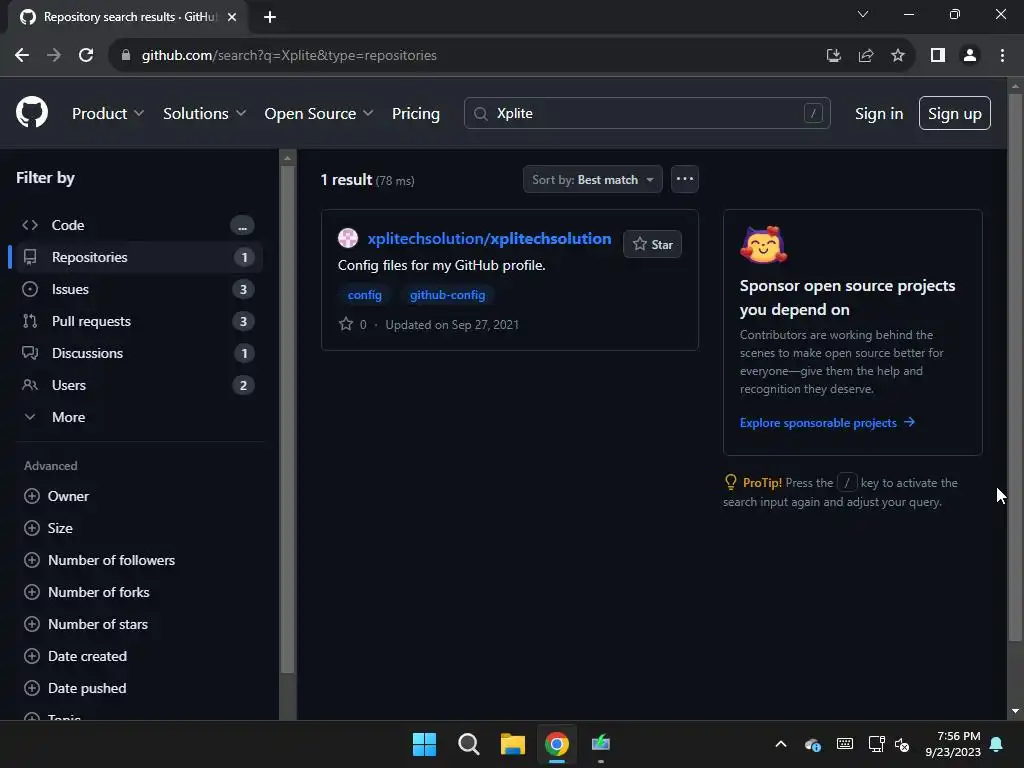Click the '1 result' heading text

click(346, 180)
